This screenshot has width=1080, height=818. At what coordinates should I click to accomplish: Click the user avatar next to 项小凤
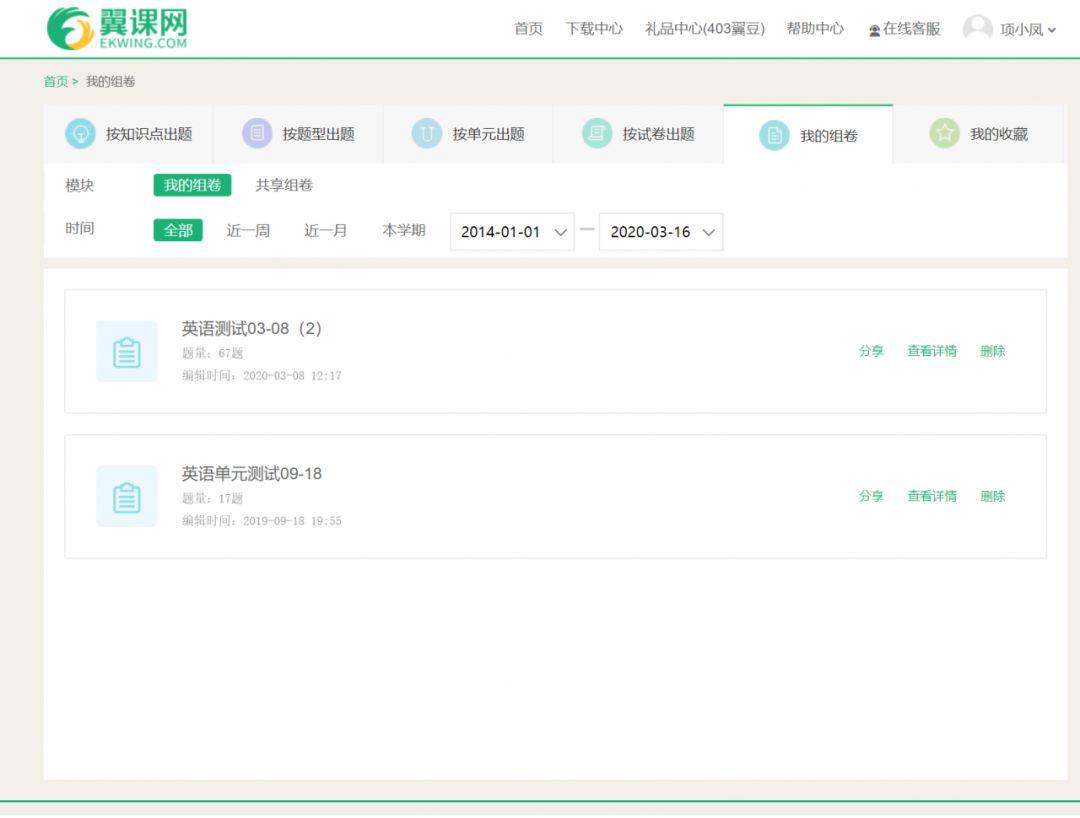(x=977, y=28)
